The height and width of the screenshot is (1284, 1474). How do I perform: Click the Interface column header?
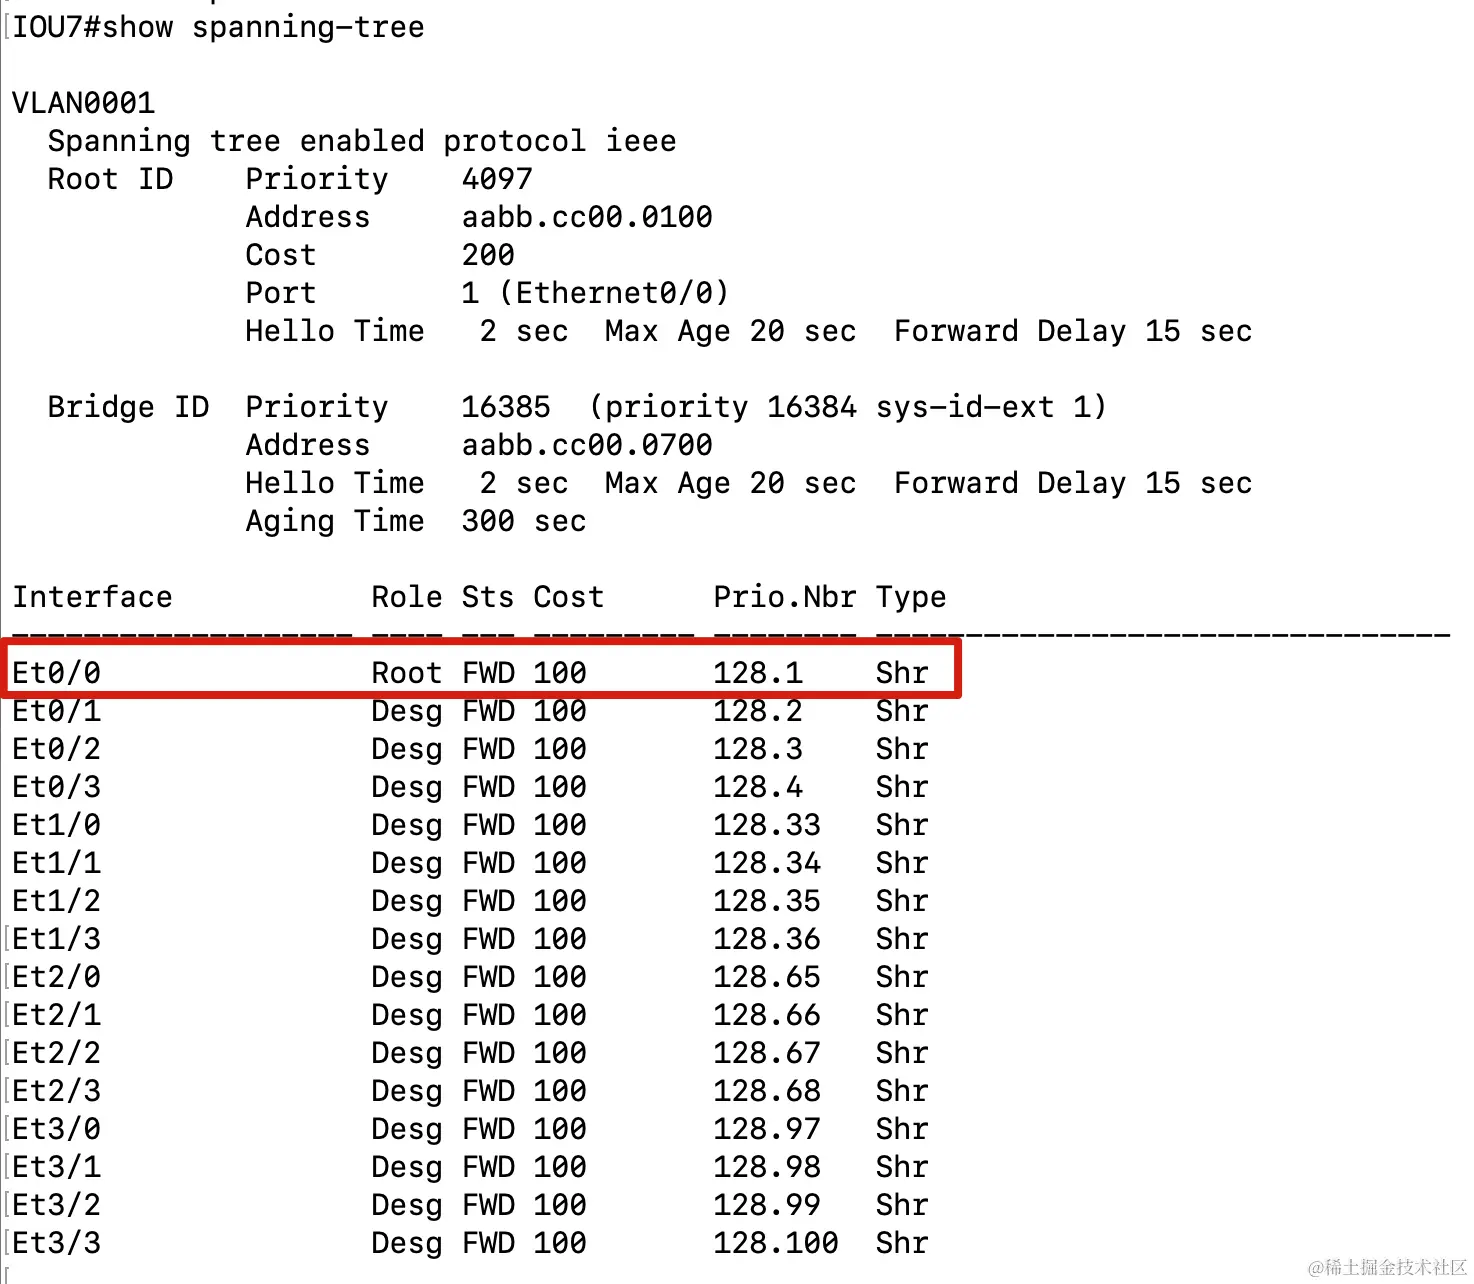tap(92, 597)
